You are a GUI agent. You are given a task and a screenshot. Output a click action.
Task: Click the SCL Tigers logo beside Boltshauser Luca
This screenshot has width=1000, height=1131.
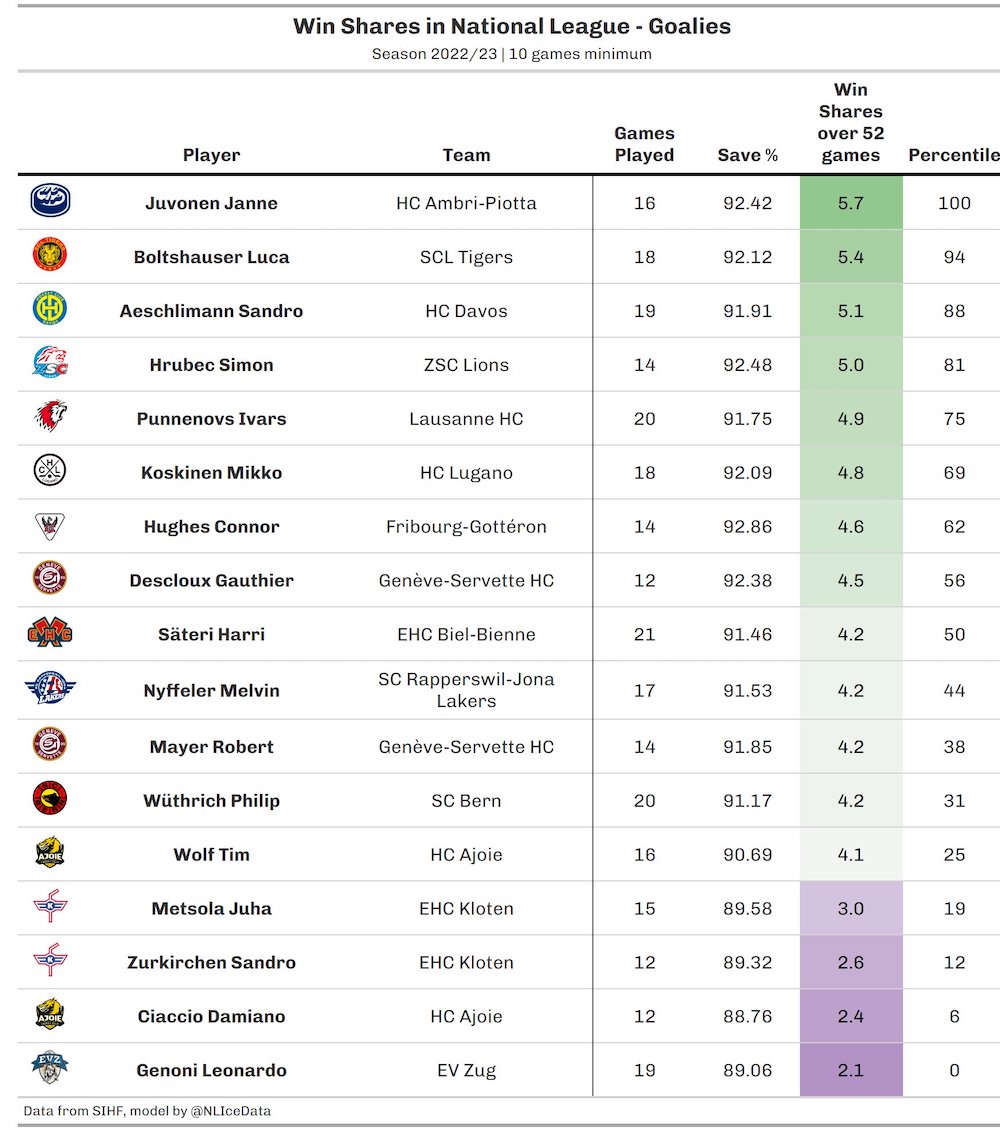click(x=50, y=256)
